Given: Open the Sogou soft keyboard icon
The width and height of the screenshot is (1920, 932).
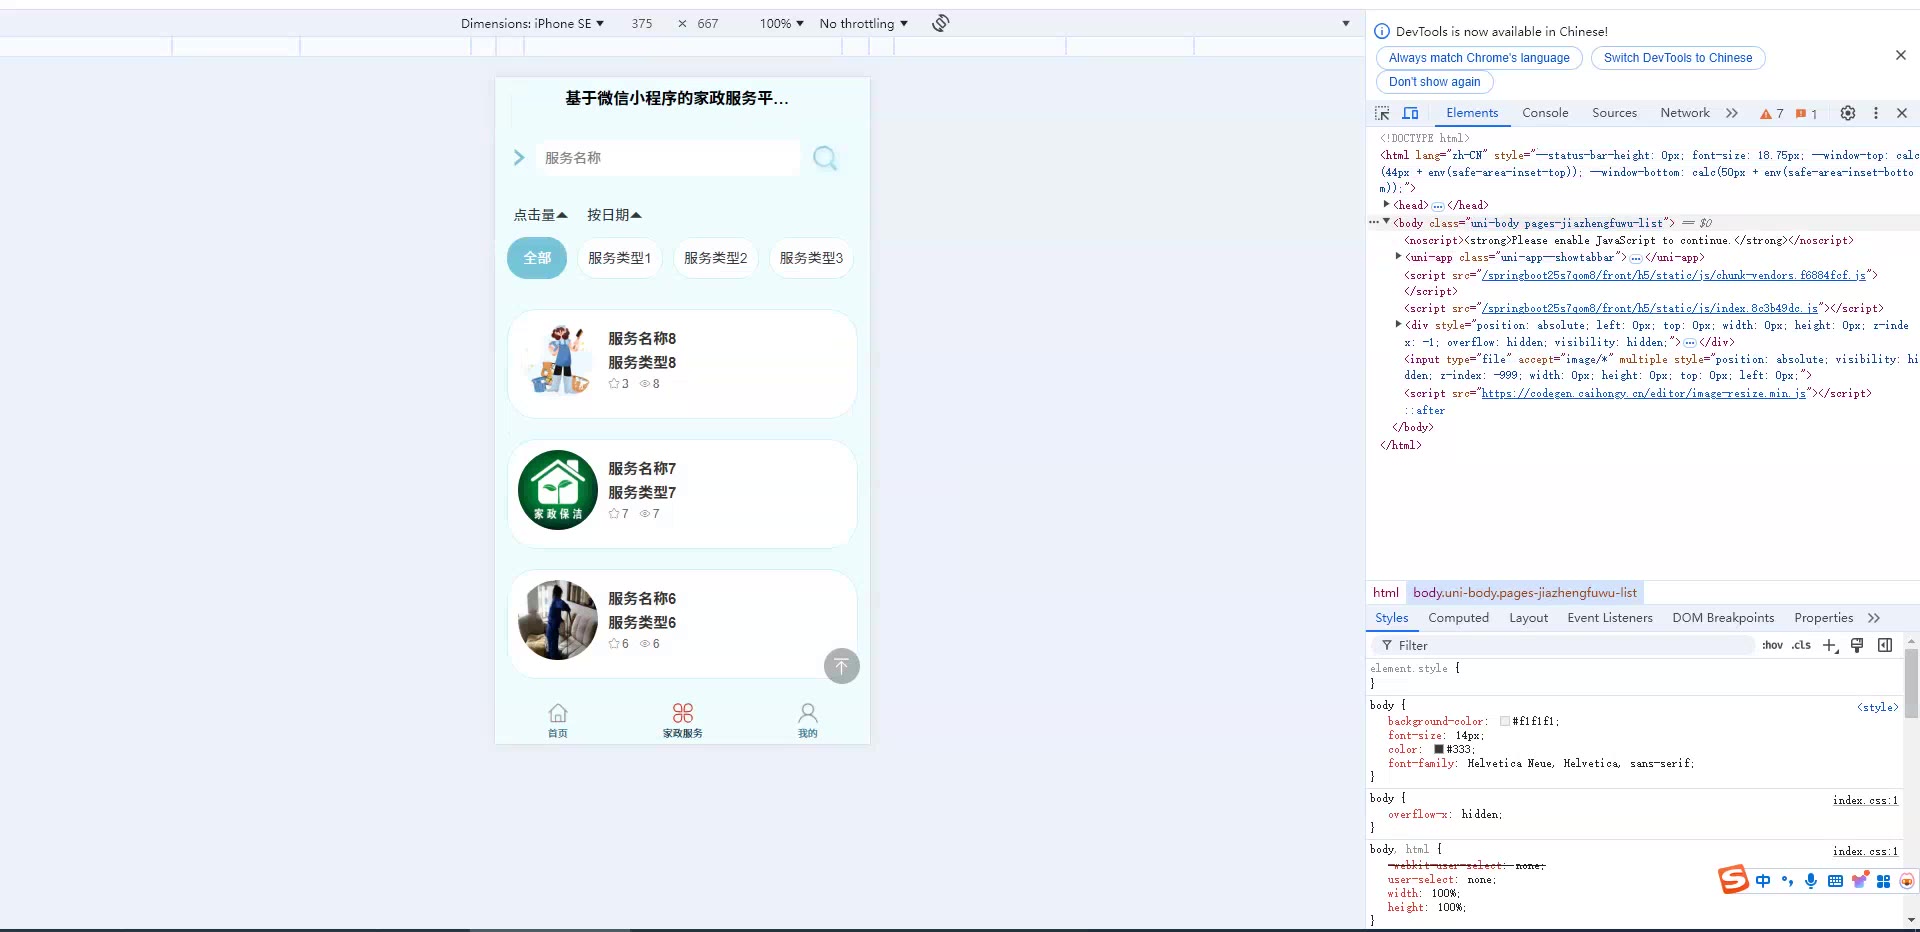Looking at the screenshot, I should click(x=1835, y=881).
